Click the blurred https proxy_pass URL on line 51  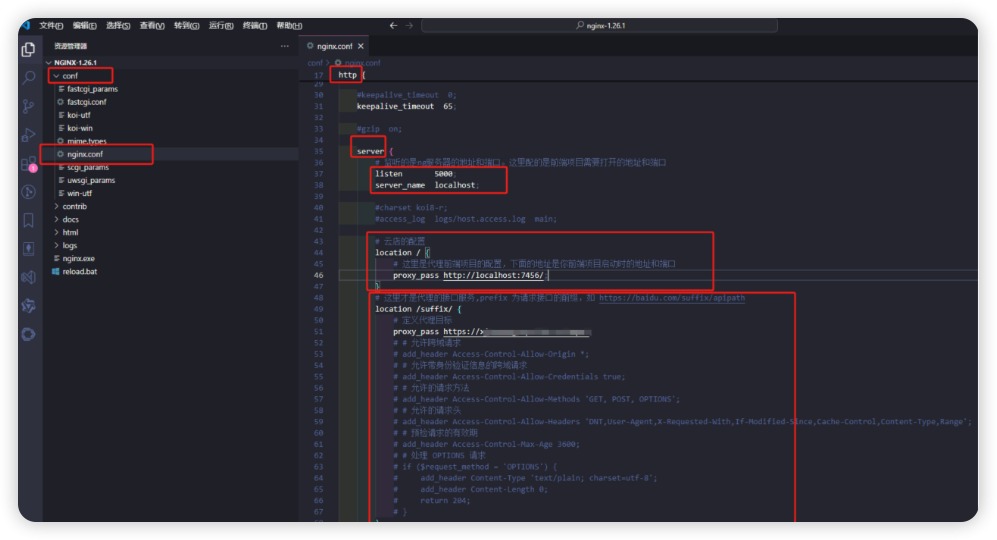pos(517,331)
